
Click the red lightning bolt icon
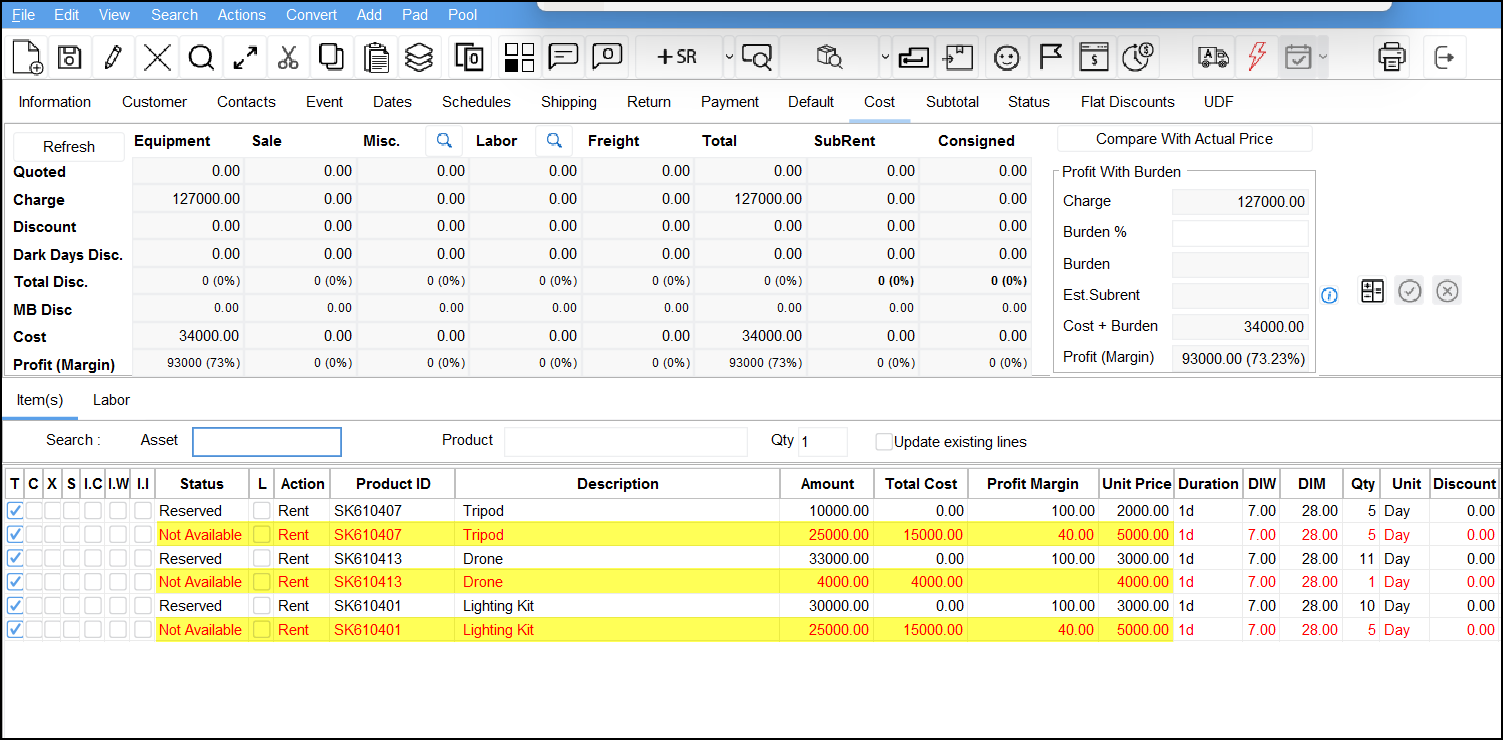pos(1256,57)
